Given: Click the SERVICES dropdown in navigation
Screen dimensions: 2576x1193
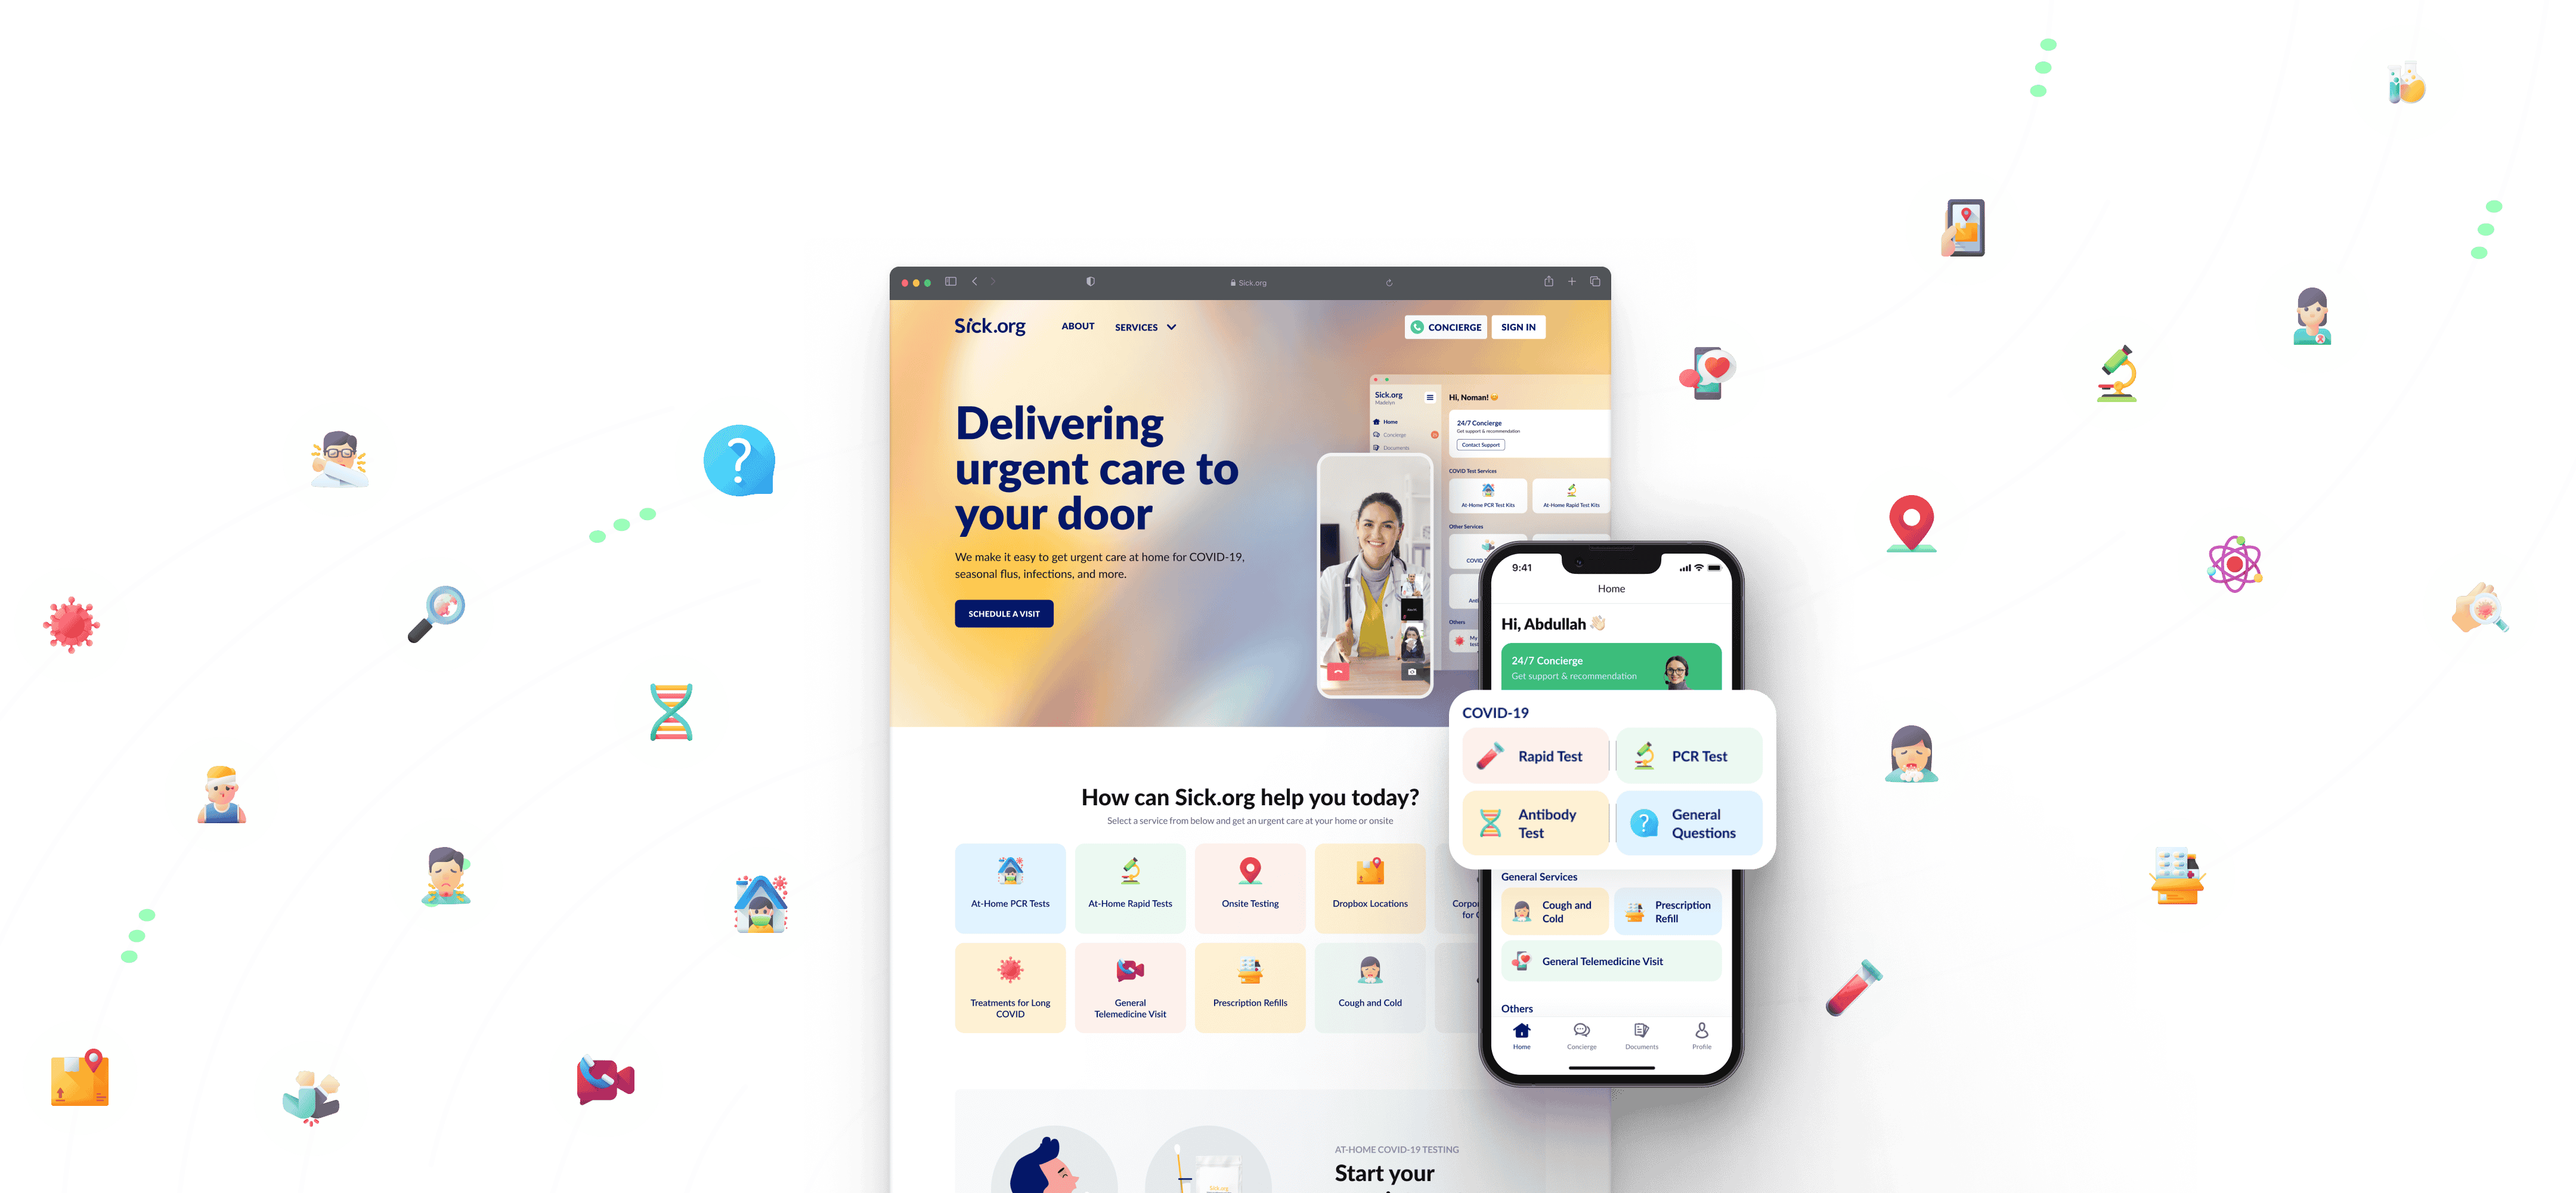Looking at the screenshot, I should pyautogui.click(x=1145, y=327).
